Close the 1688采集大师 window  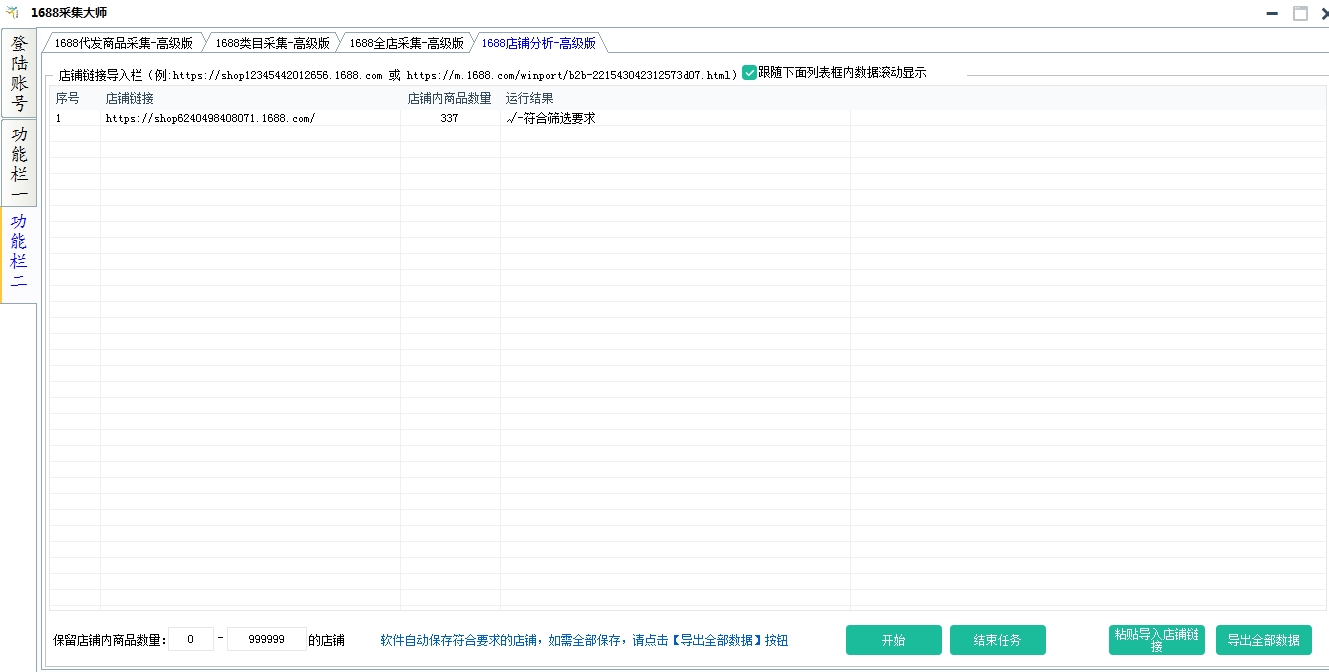(1324, 13)
